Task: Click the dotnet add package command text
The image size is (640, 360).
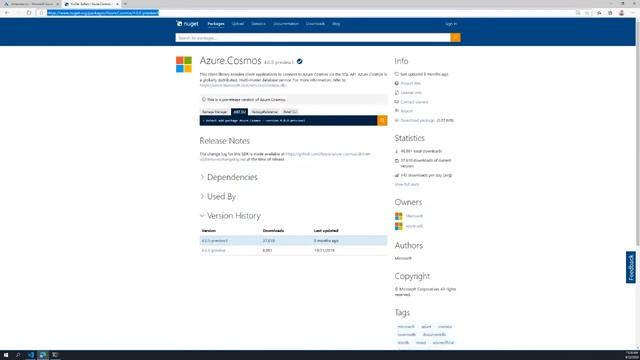Action: pyautogui.click(x=254, y=120)
